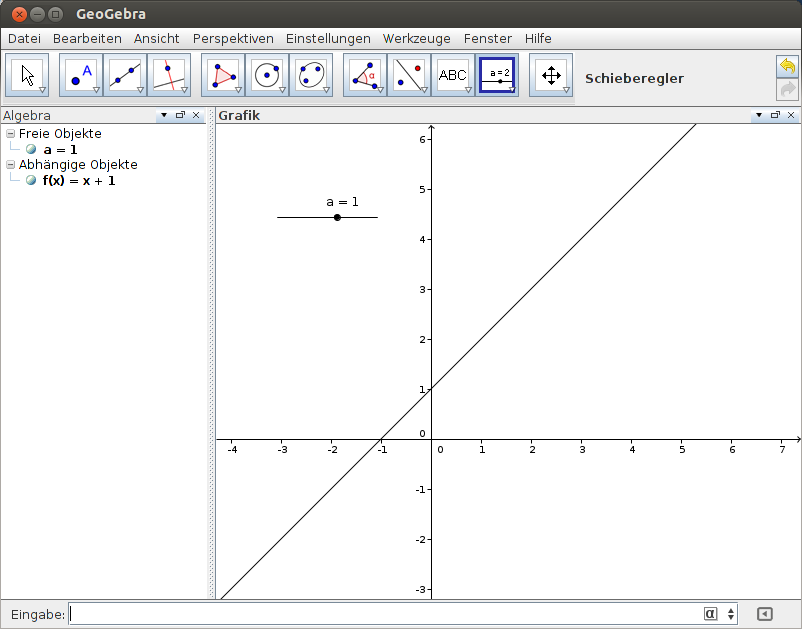Open the Perspektiven menu
802x629 pixels.
tap(233, 38)
